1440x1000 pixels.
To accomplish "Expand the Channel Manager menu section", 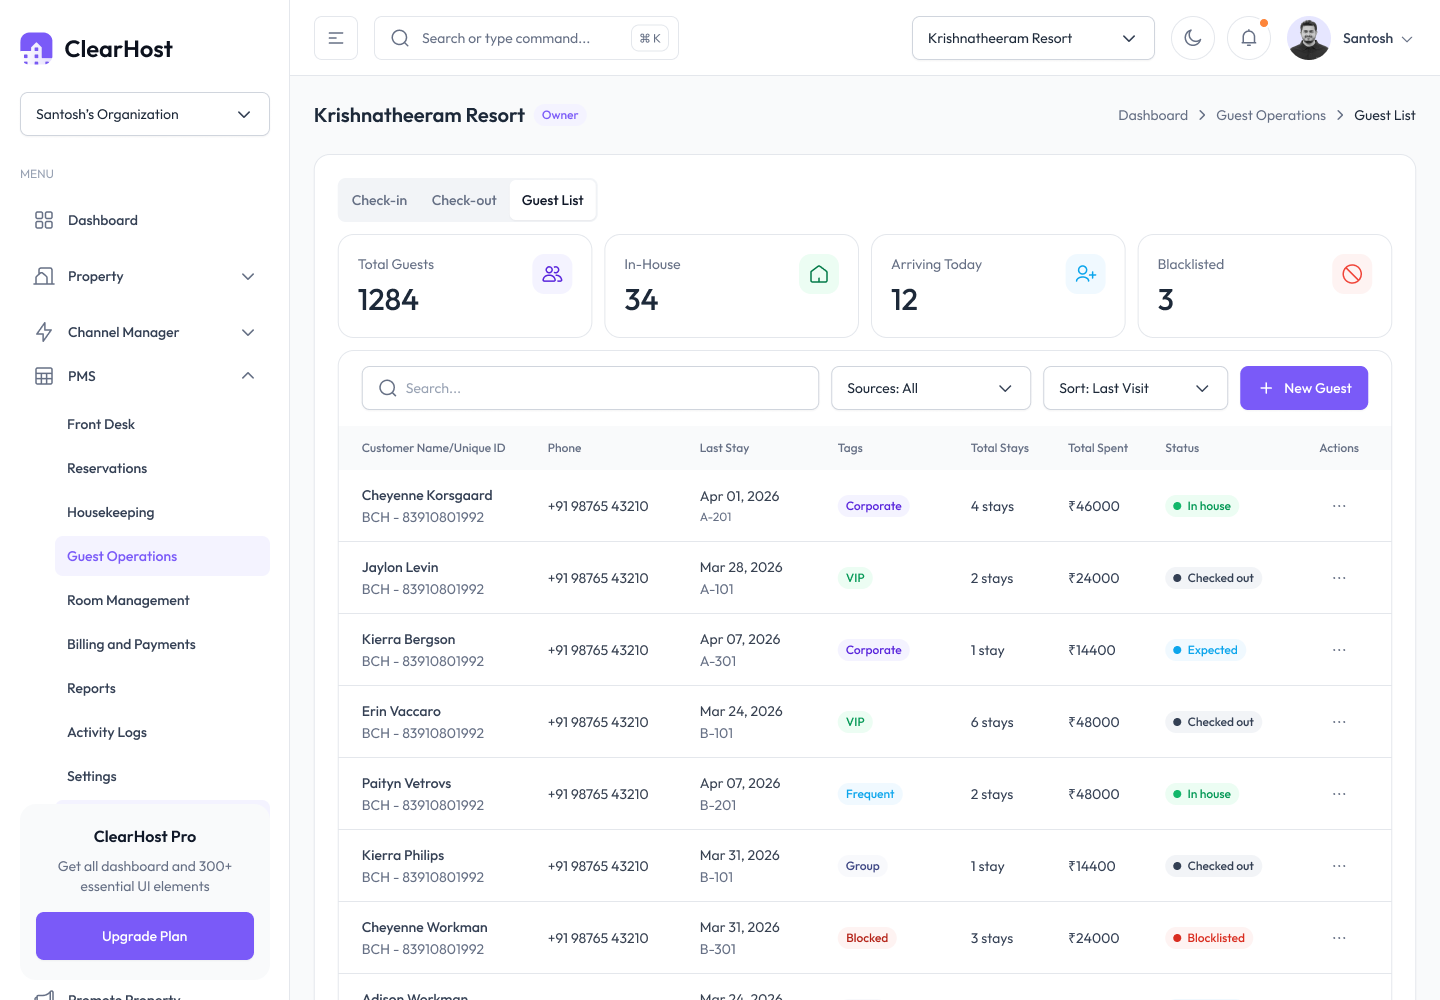I will pyautogui.click(x=145, y=332).
